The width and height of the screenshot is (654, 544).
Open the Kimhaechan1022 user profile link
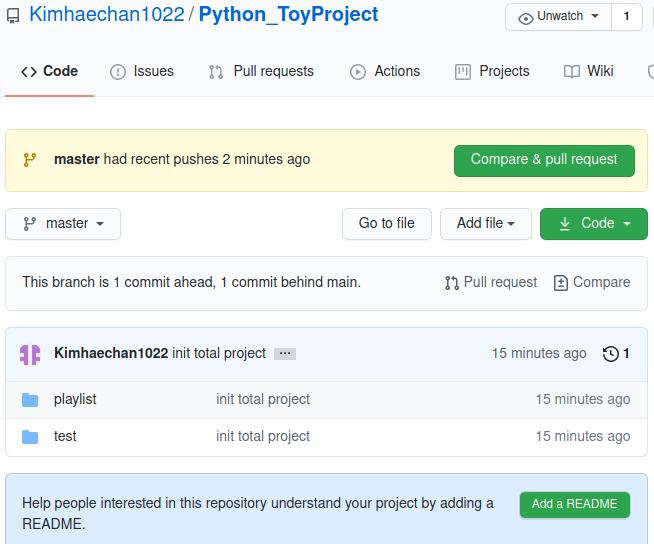click(x=107, y=15)
